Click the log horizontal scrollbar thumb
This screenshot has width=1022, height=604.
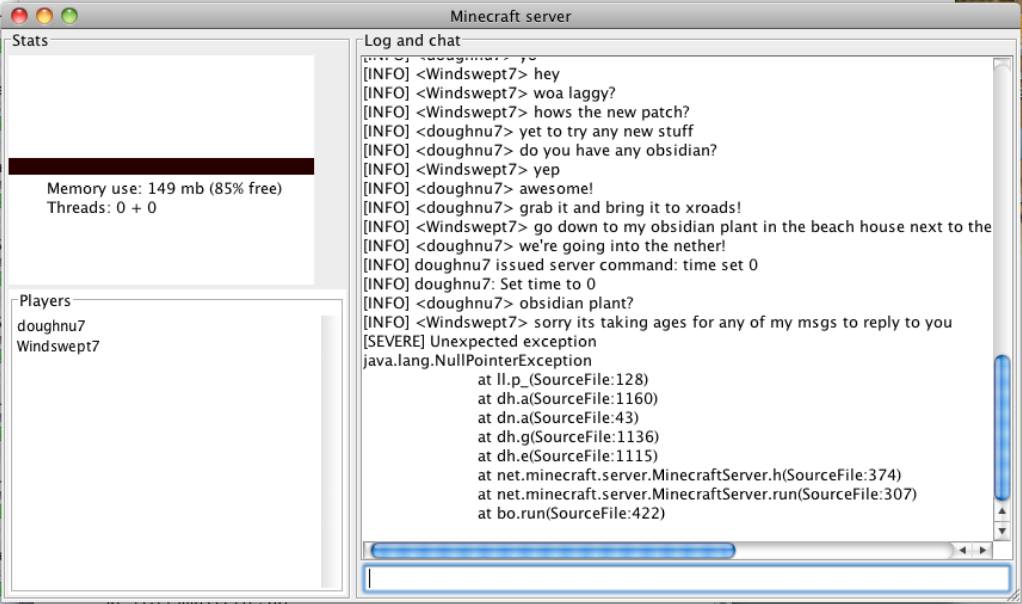(x=553, y=551)
